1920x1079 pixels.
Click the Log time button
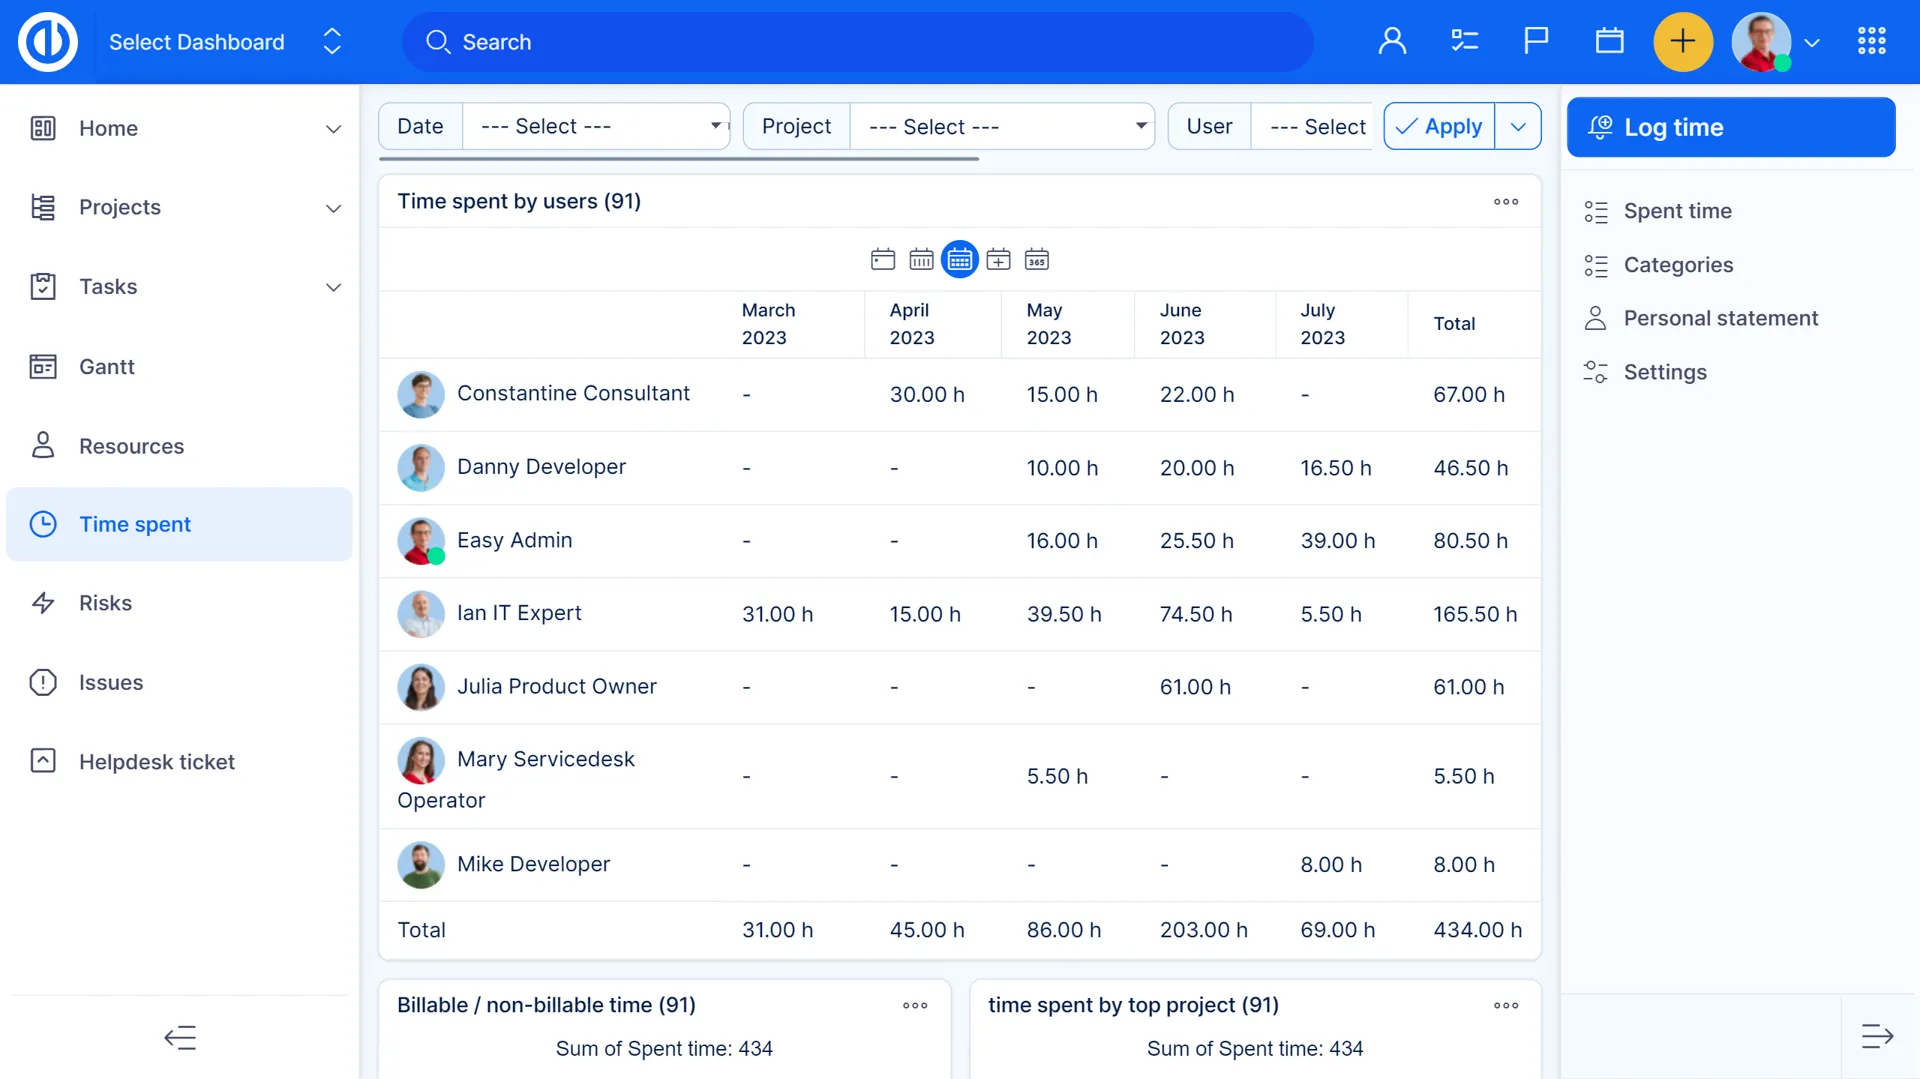coord(1731,127)
